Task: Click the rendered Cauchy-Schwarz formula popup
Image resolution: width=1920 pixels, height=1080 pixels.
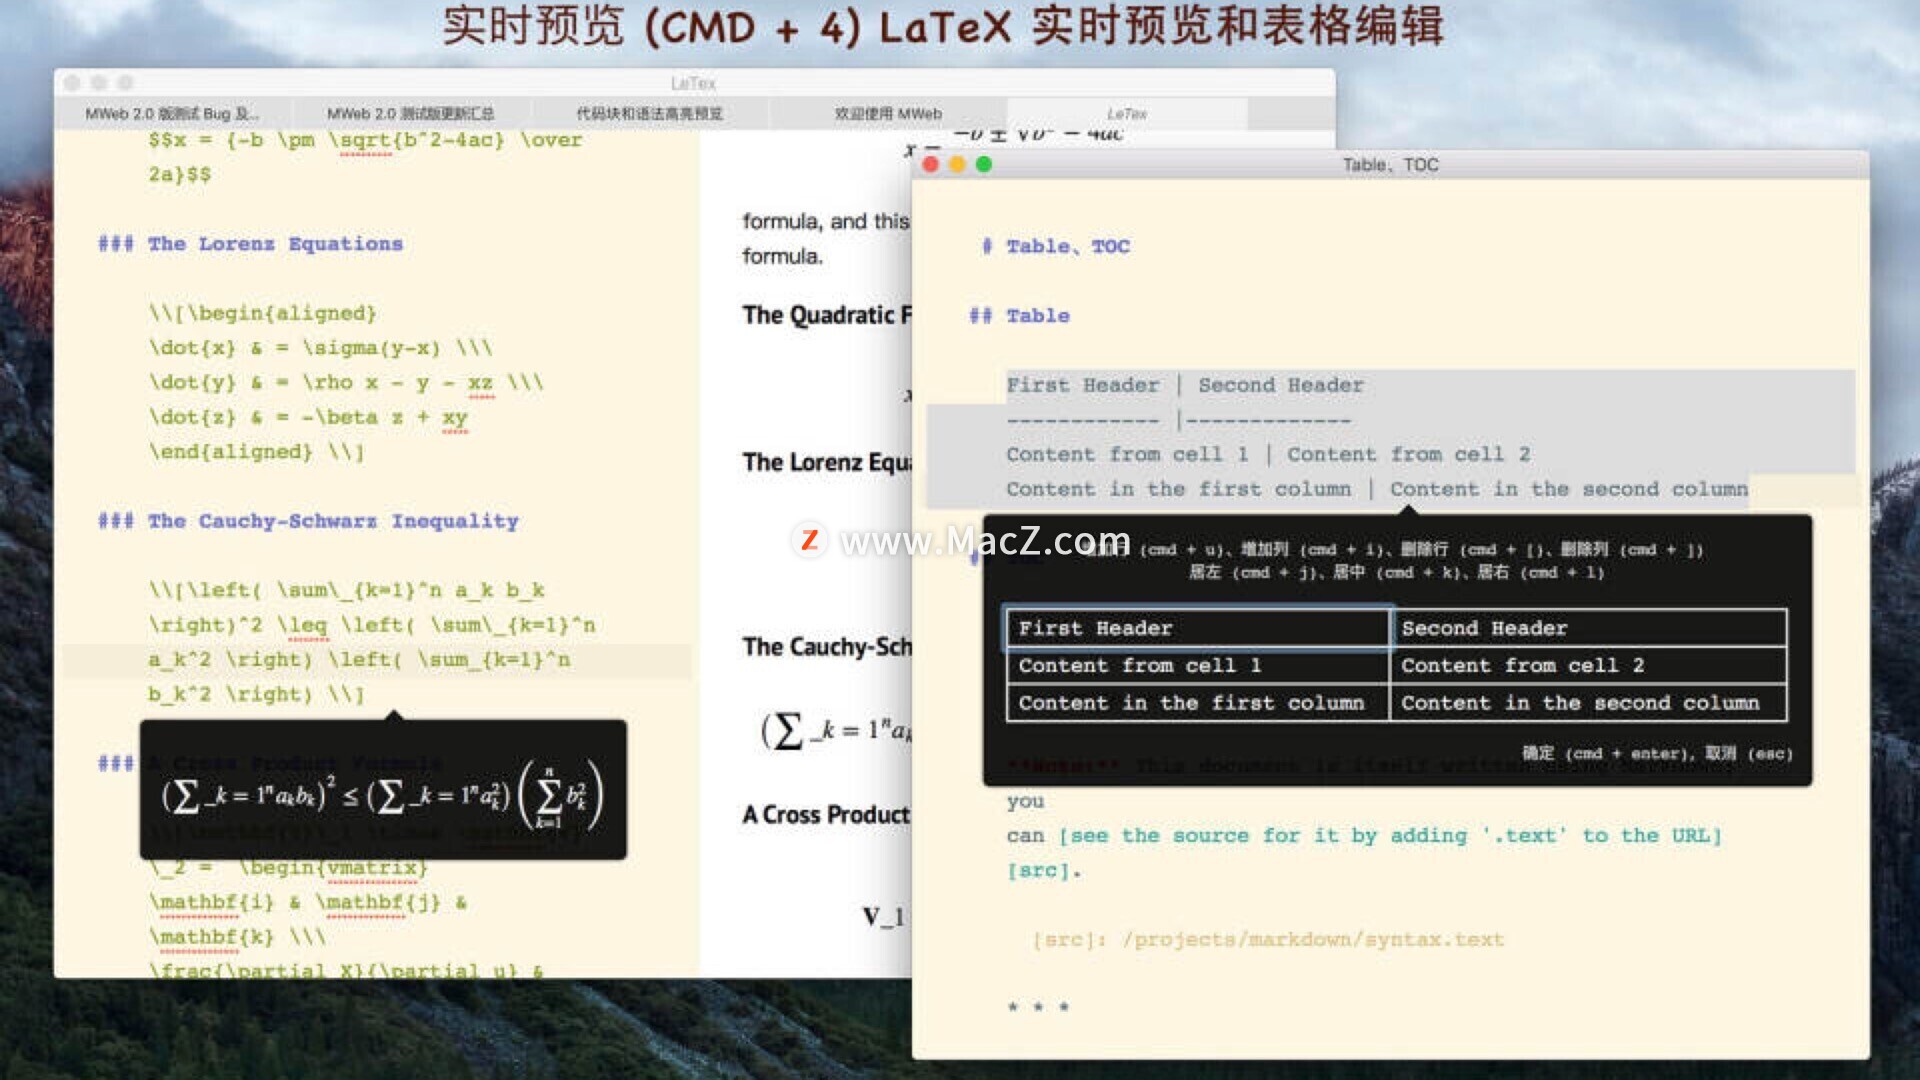Action: (383, 792)
